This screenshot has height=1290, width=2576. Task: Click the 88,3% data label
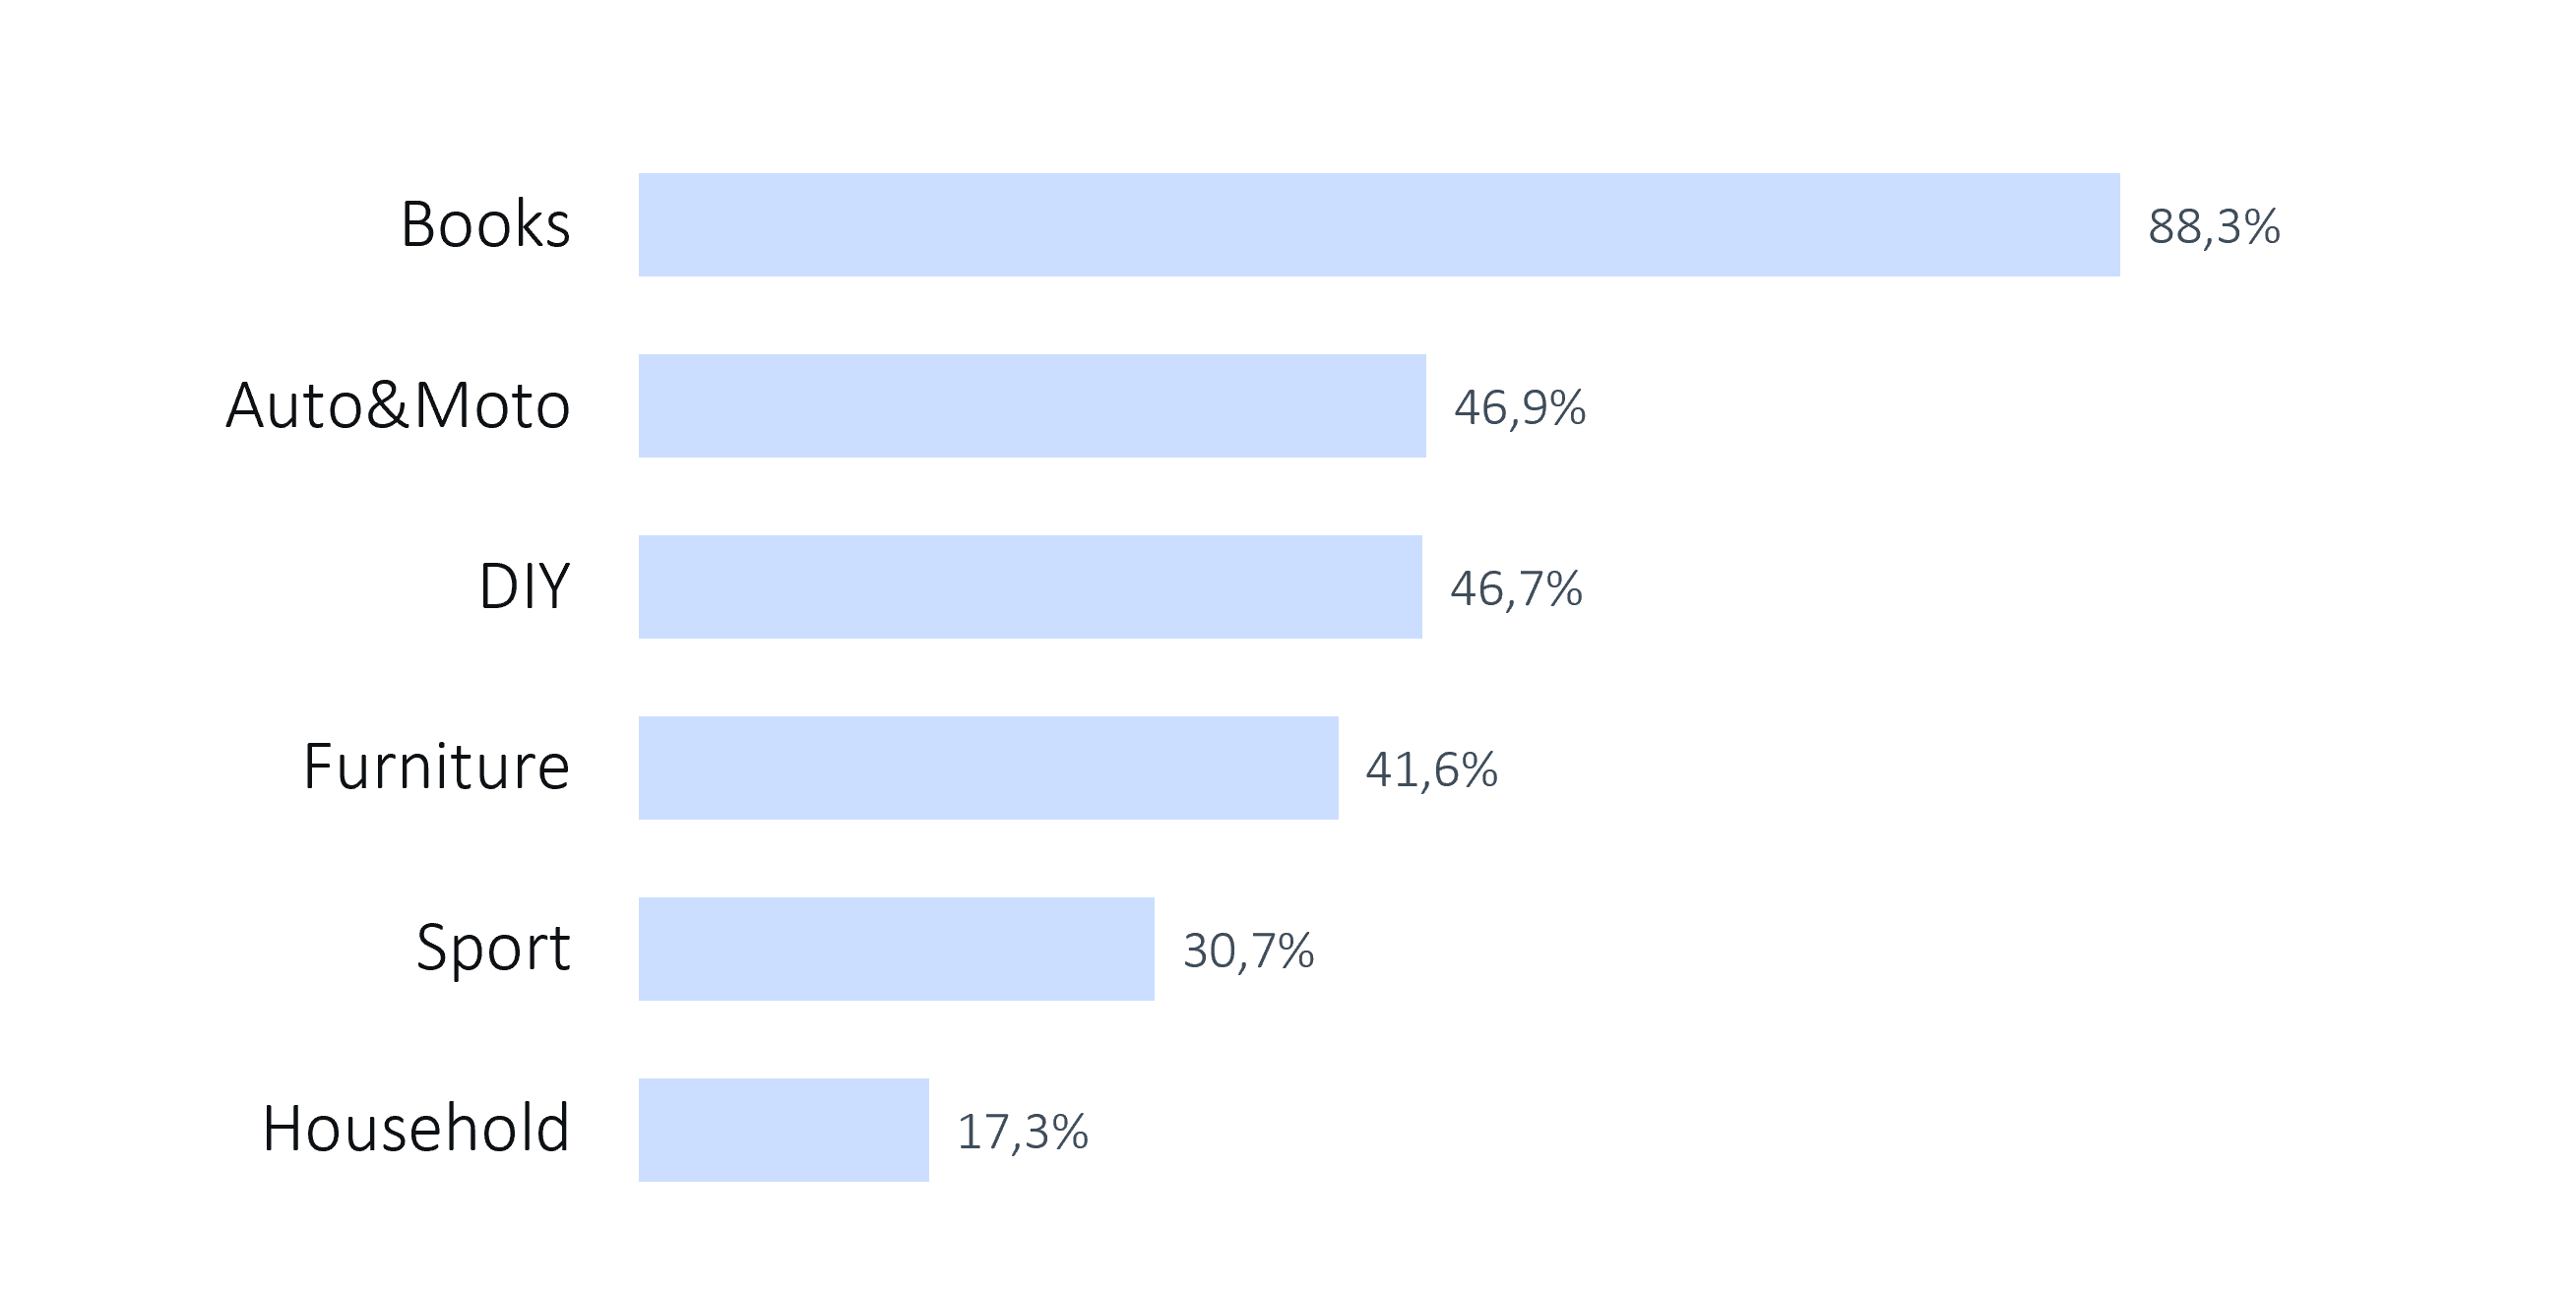click(2214, 227)
